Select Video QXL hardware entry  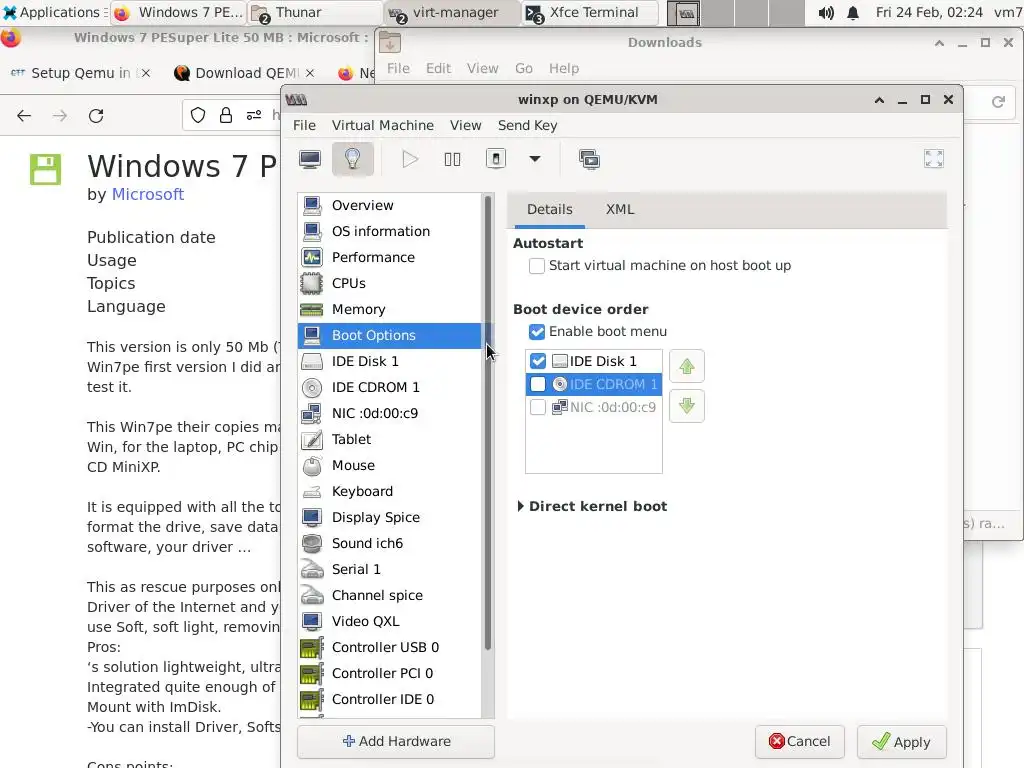point(390,621)
